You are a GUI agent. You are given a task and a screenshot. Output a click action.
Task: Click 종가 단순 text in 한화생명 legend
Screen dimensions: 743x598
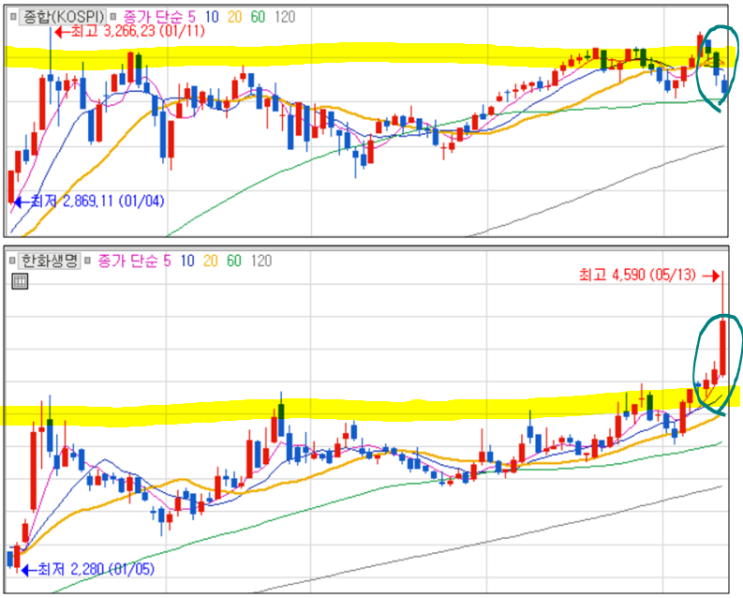pyautogui.click(x=127, y=261)
